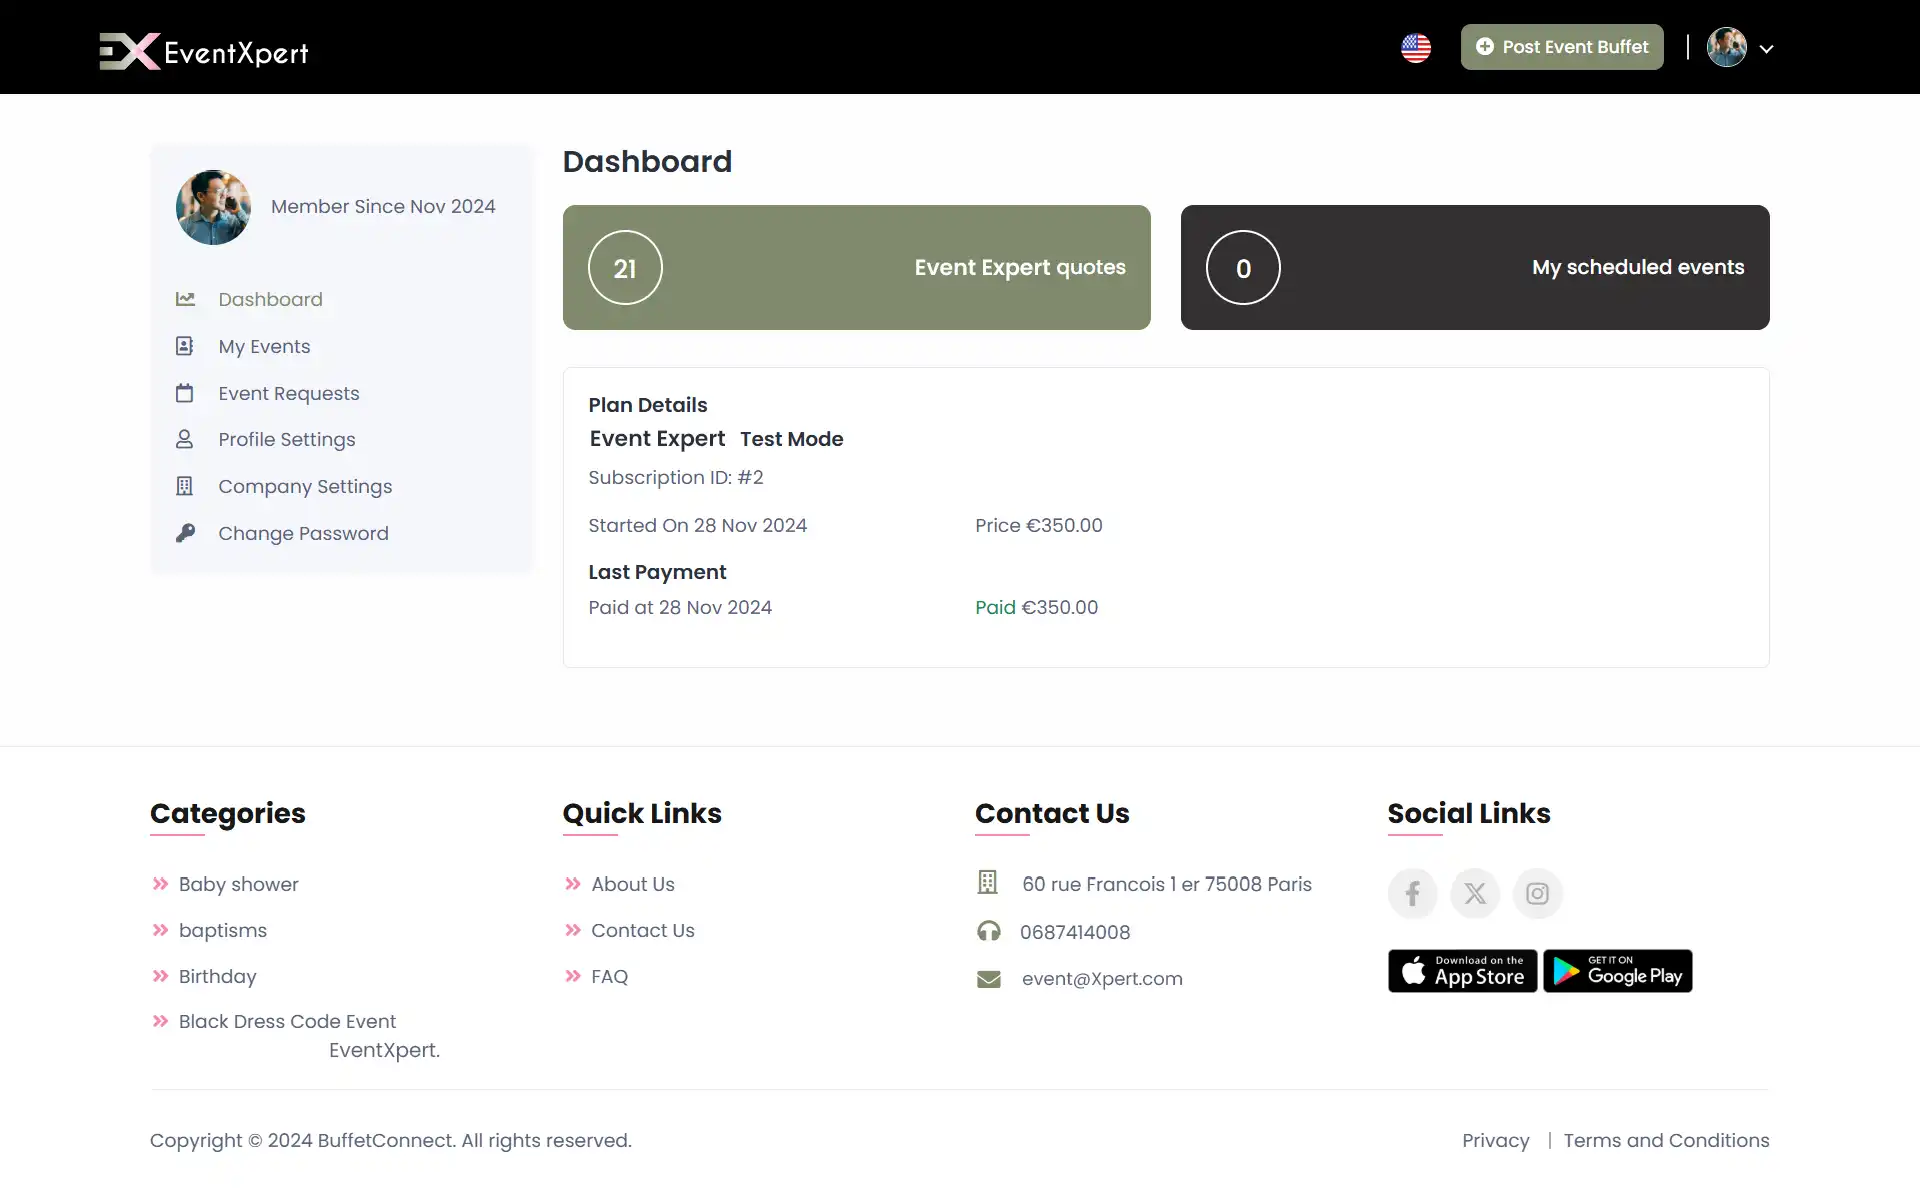Open the US flag language selector

pyautogui.click(x=1416, y=47)
